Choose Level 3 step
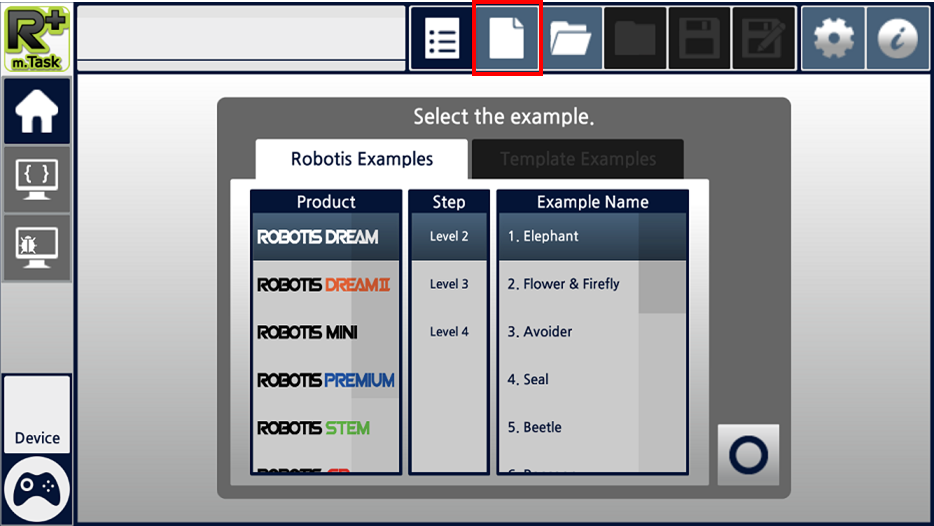Viewport: 934px width, 526px height. click(x=449, y=284)
